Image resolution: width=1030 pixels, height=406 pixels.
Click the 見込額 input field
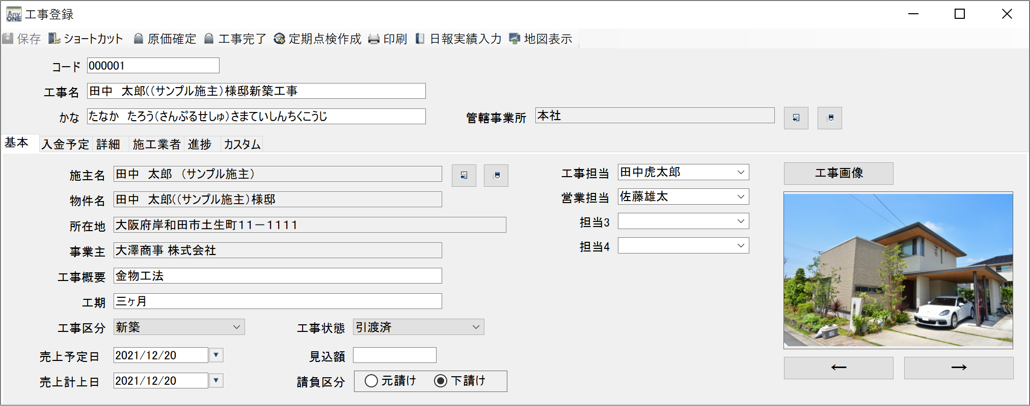[x=394, y=355]
